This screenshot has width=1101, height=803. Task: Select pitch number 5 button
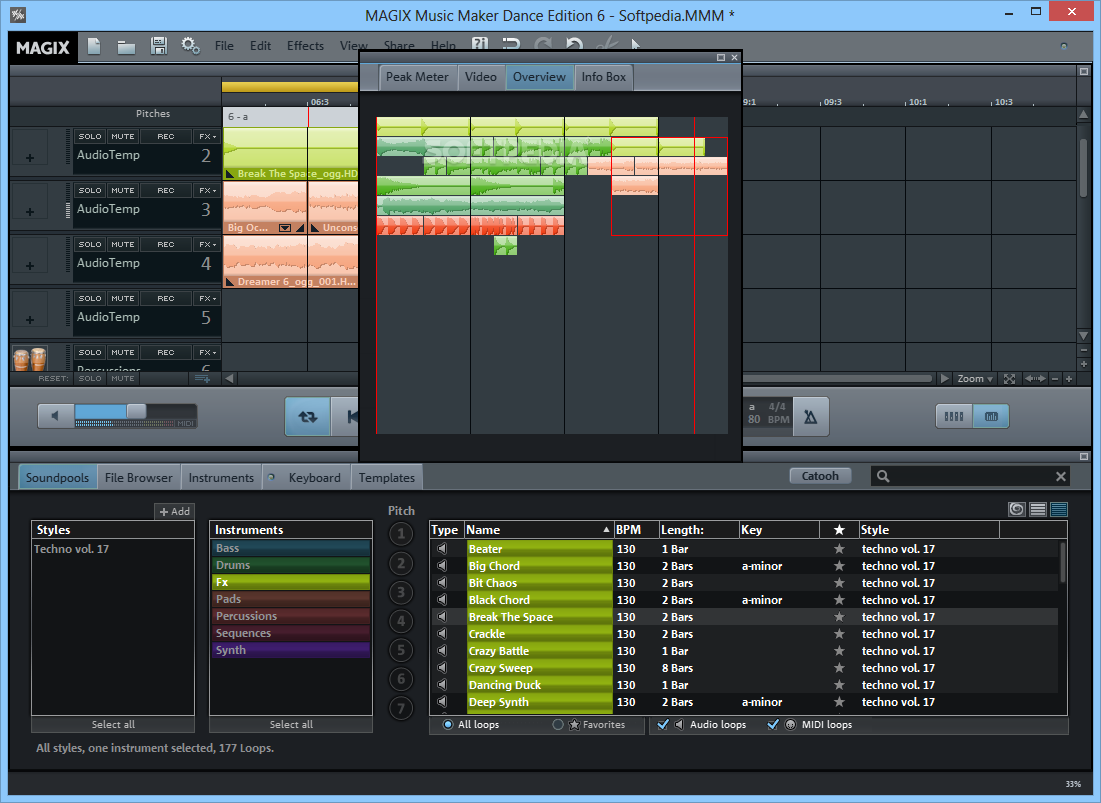[401, 650]
